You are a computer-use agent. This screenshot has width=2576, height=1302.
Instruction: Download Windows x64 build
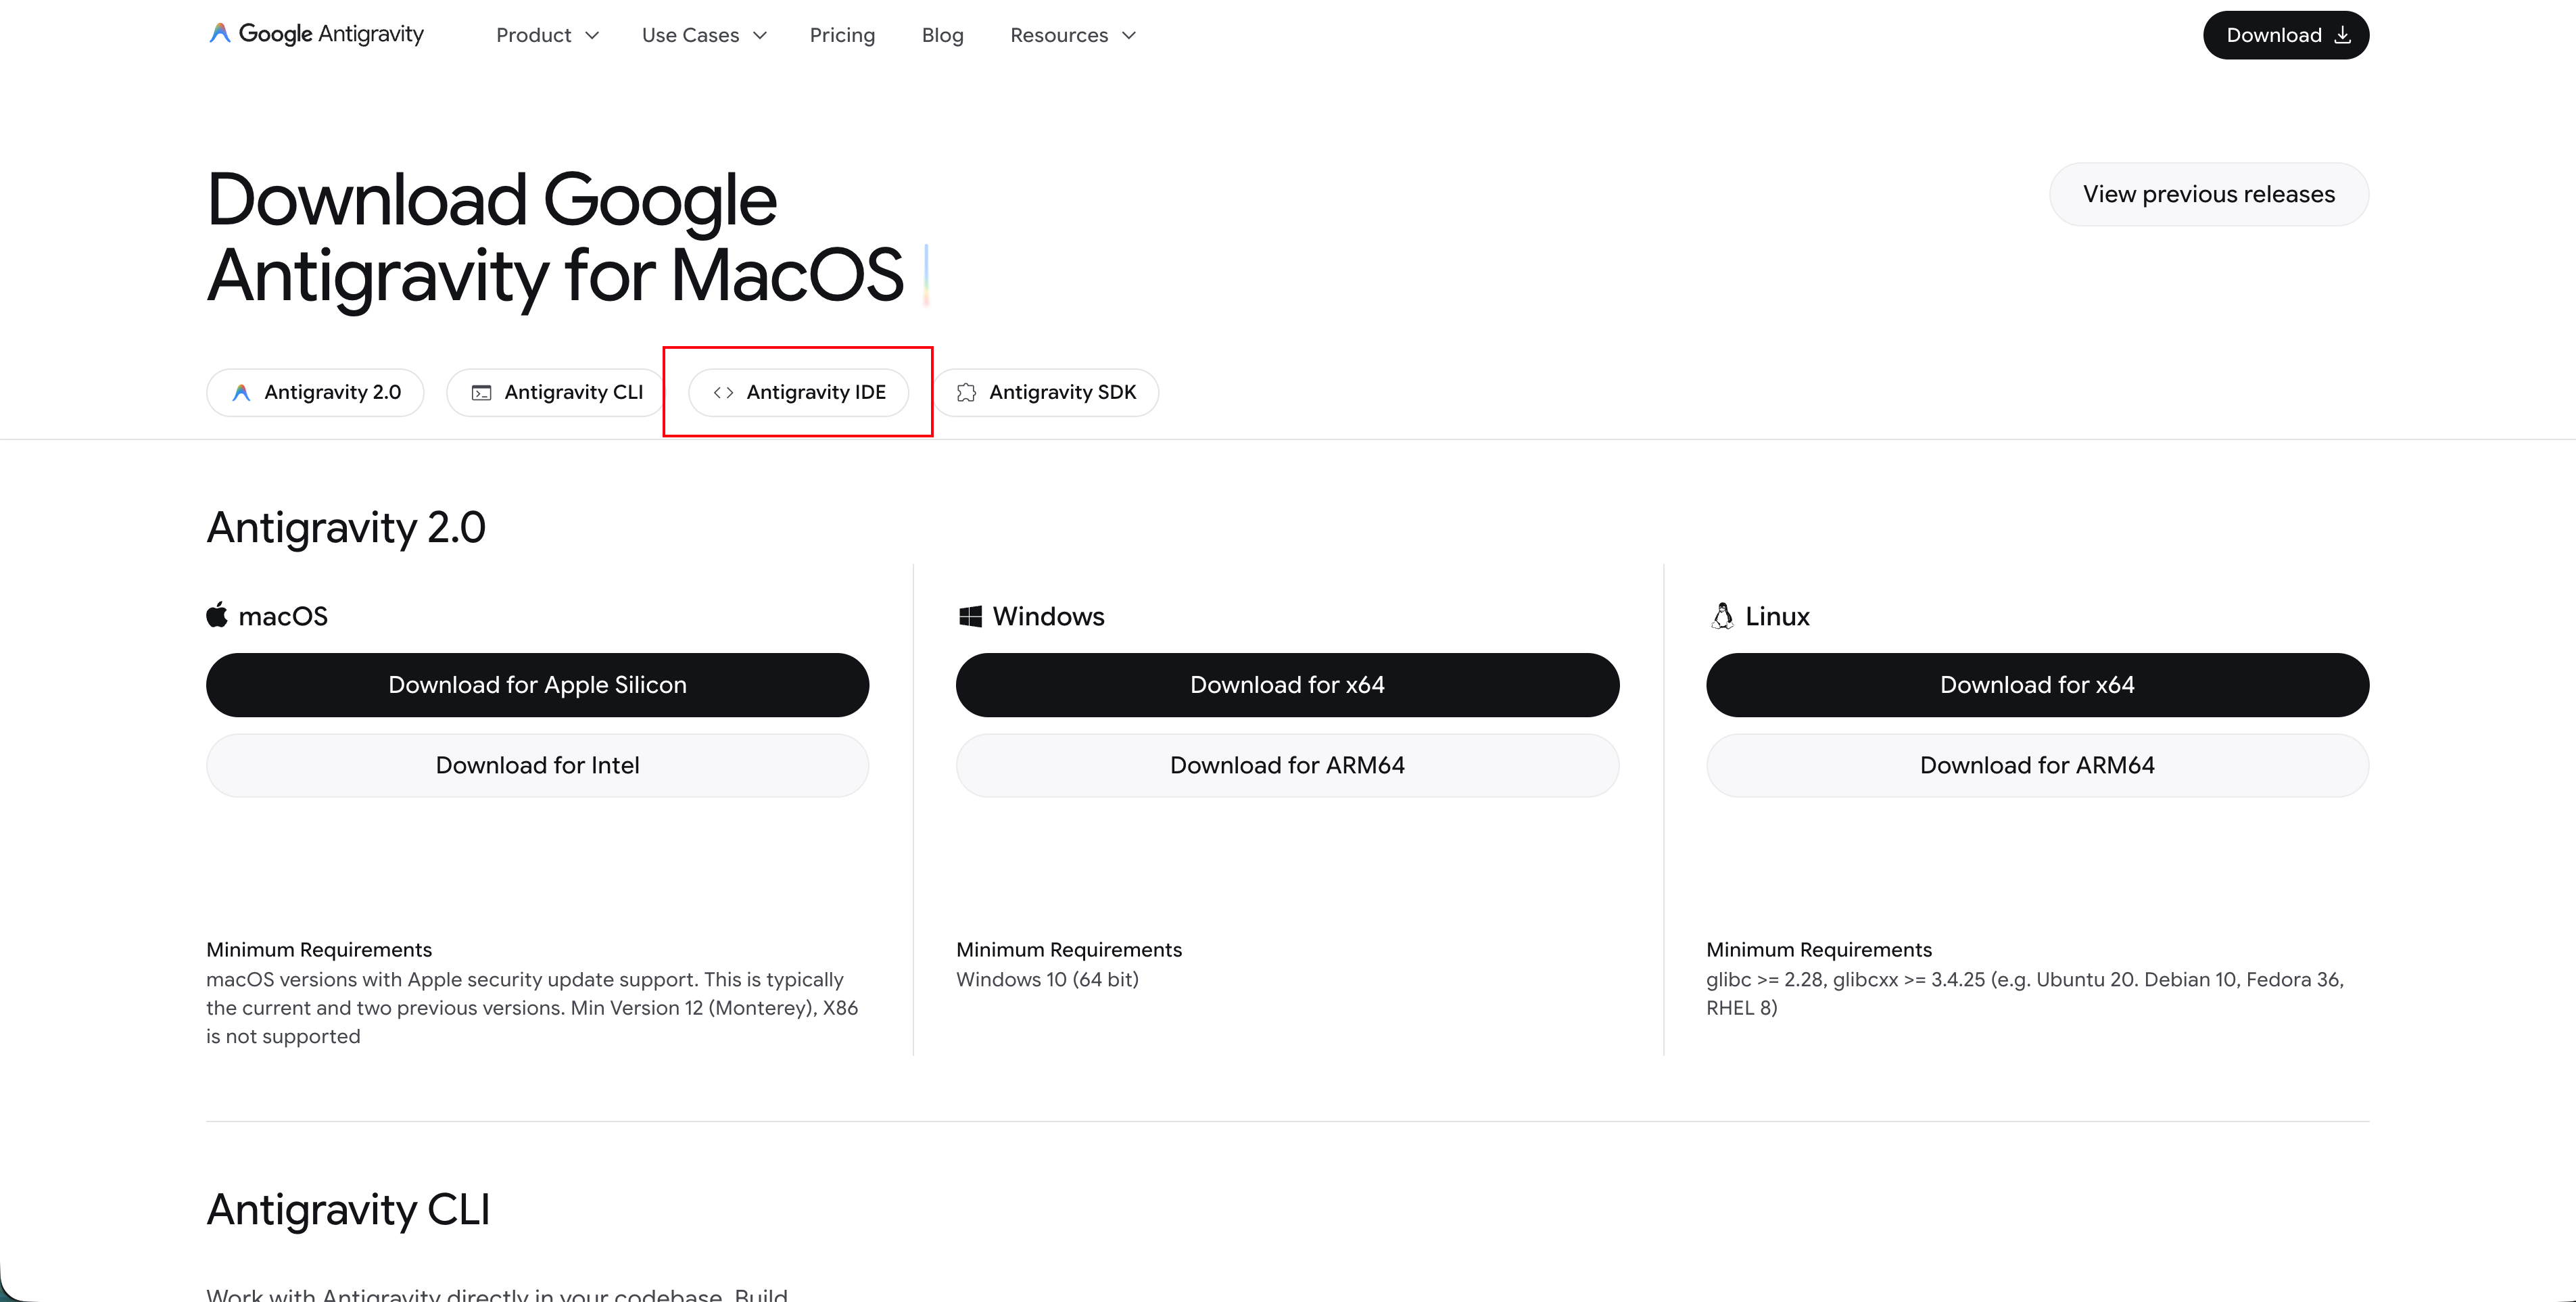[x=1287, y=685]
